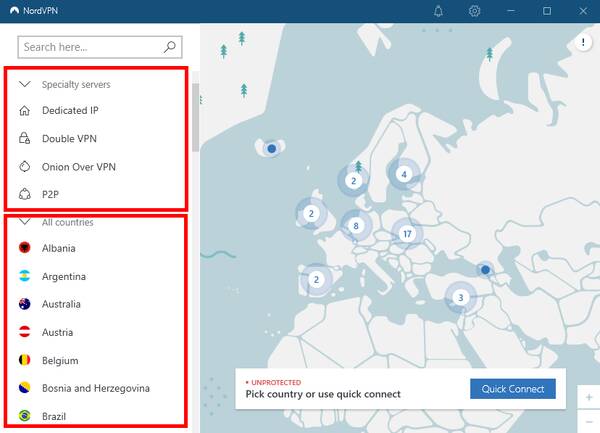This screenshot has height=433, width=600.
Task: Open settings via the gear icon
Action: click(474, 11)
